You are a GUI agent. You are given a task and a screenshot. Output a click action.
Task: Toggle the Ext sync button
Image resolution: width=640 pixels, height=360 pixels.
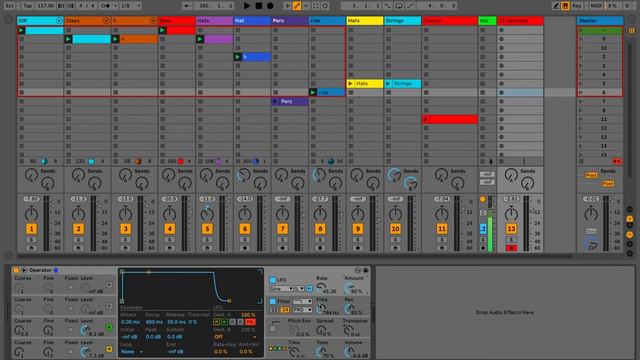[x=10, y=6]
